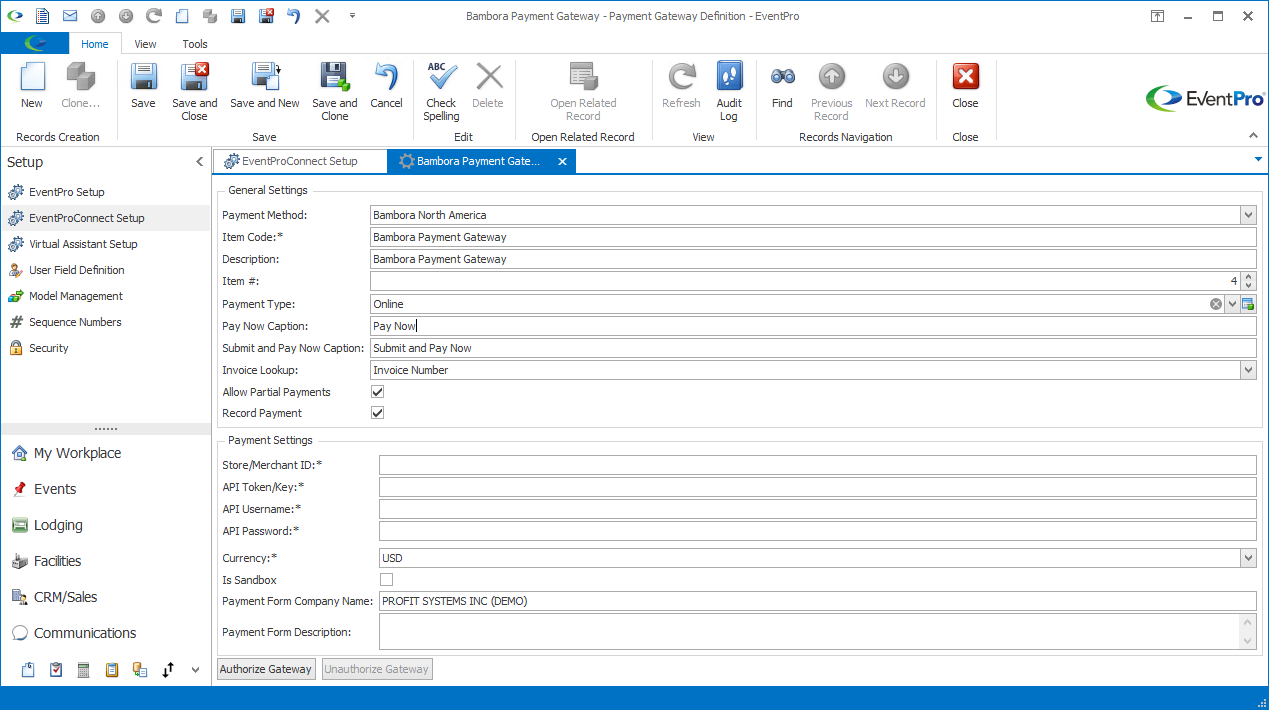The height and width of the screenshot is (710, 1269).
Task: Open the database report icon in navigation footer
Action: point(140,670)
